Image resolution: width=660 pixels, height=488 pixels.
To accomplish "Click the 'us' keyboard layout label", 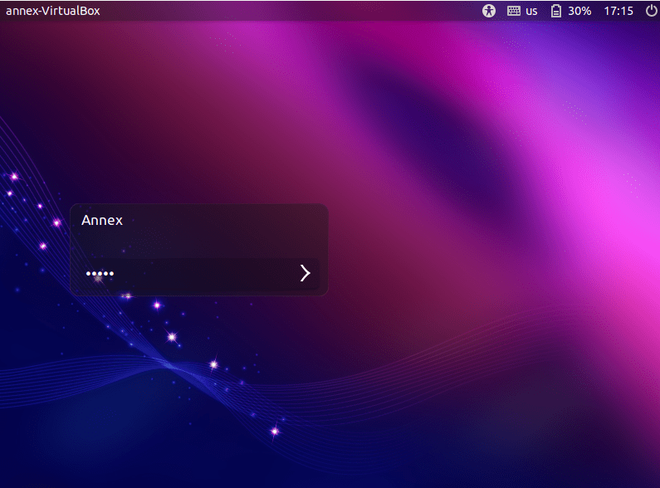I will (x=532, y=11).
